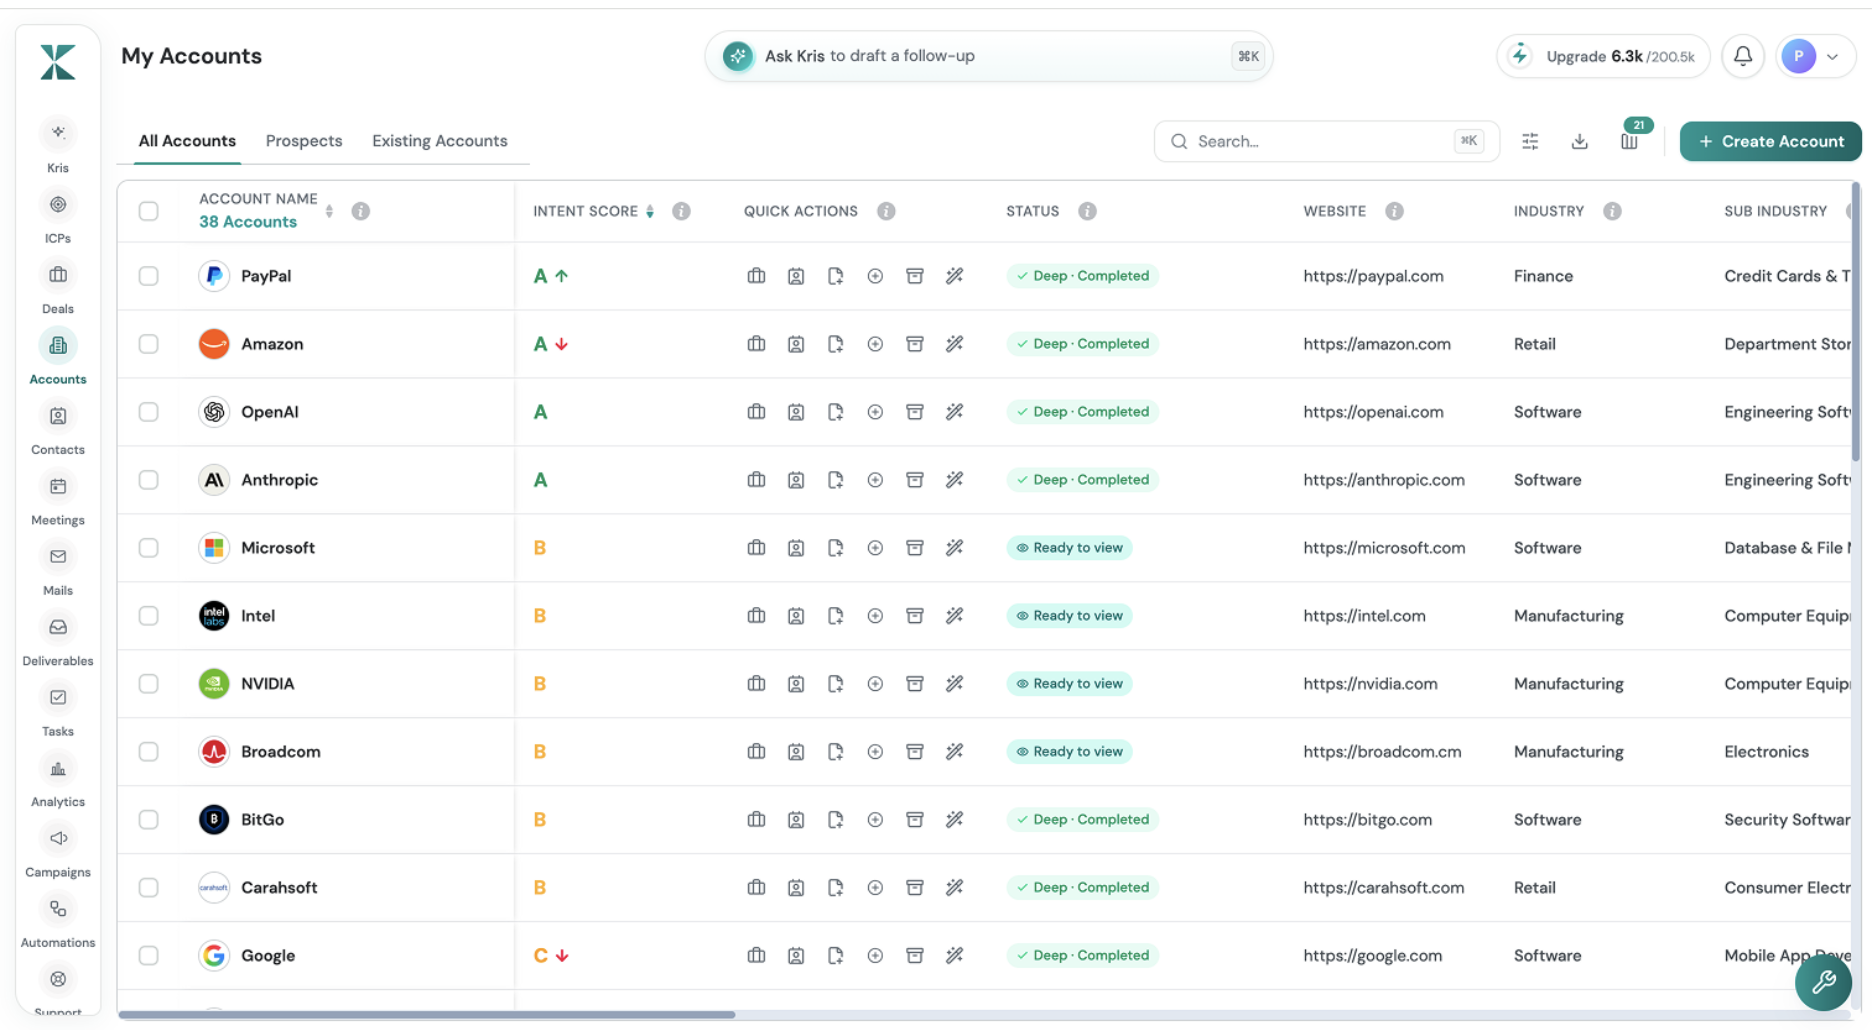Click Google's C intent score
1872x1030 pixels.
coord(540,956)
